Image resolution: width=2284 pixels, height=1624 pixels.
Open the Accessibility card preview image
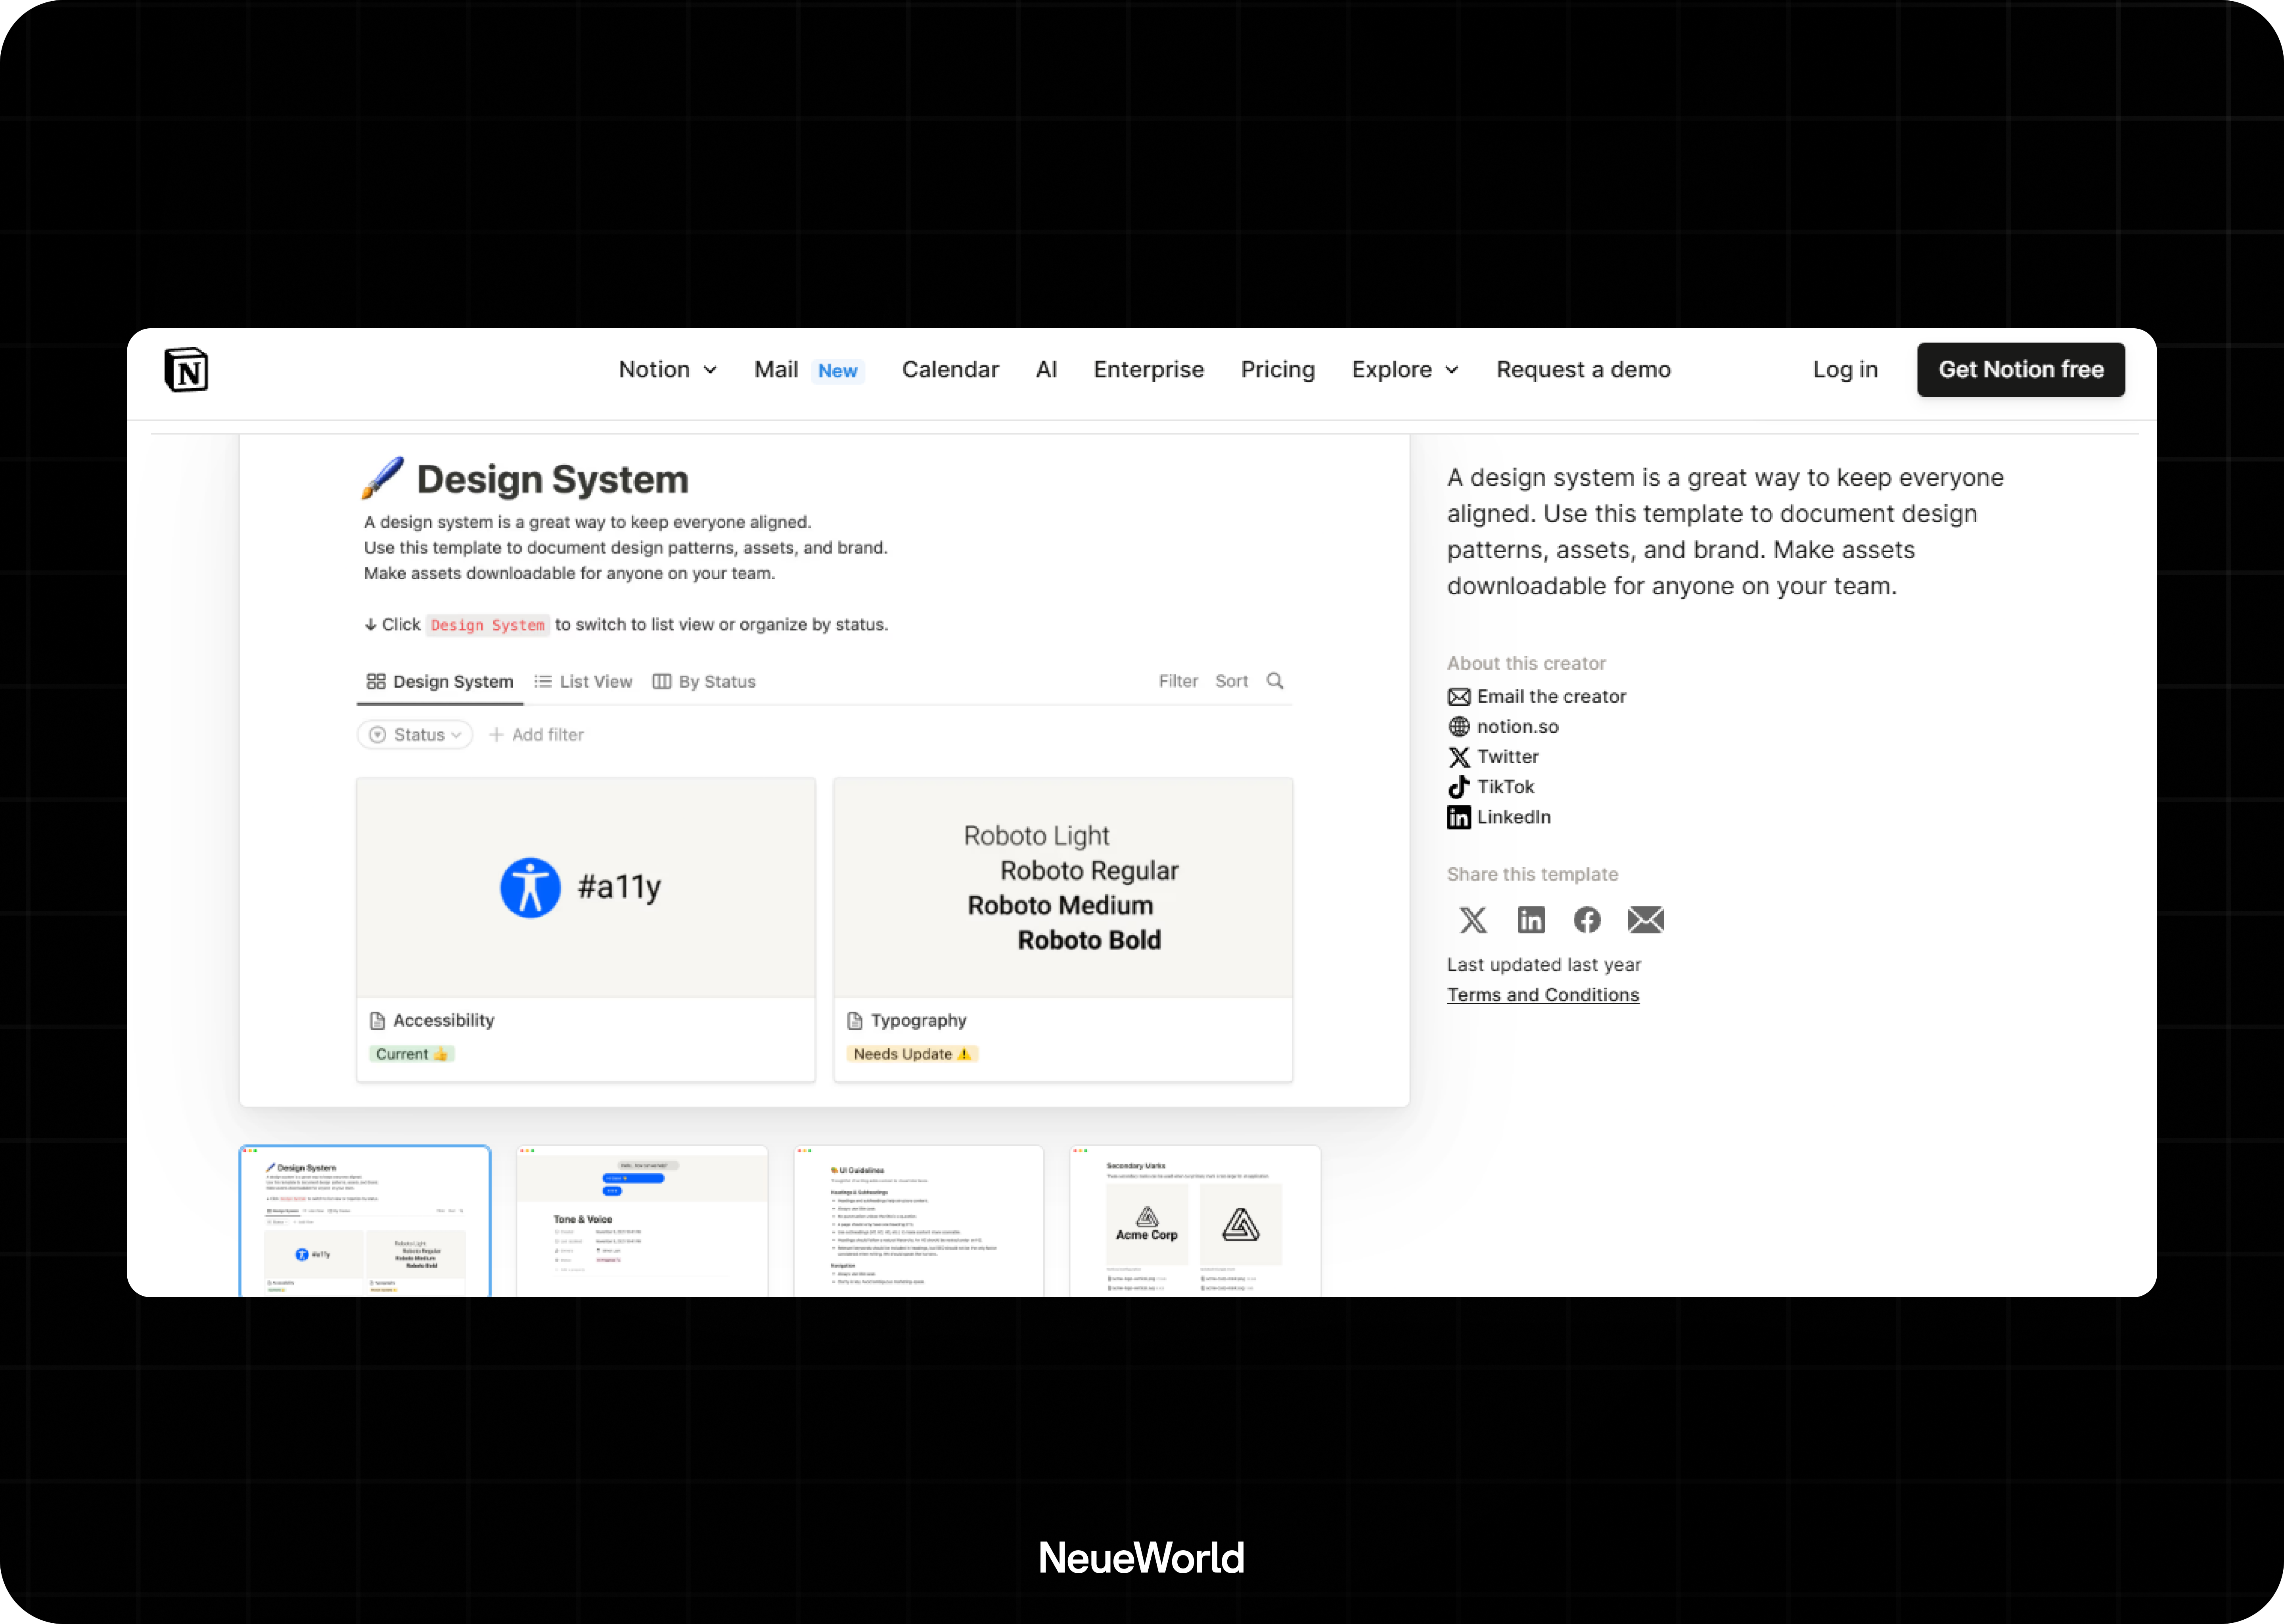pos(586,888)
